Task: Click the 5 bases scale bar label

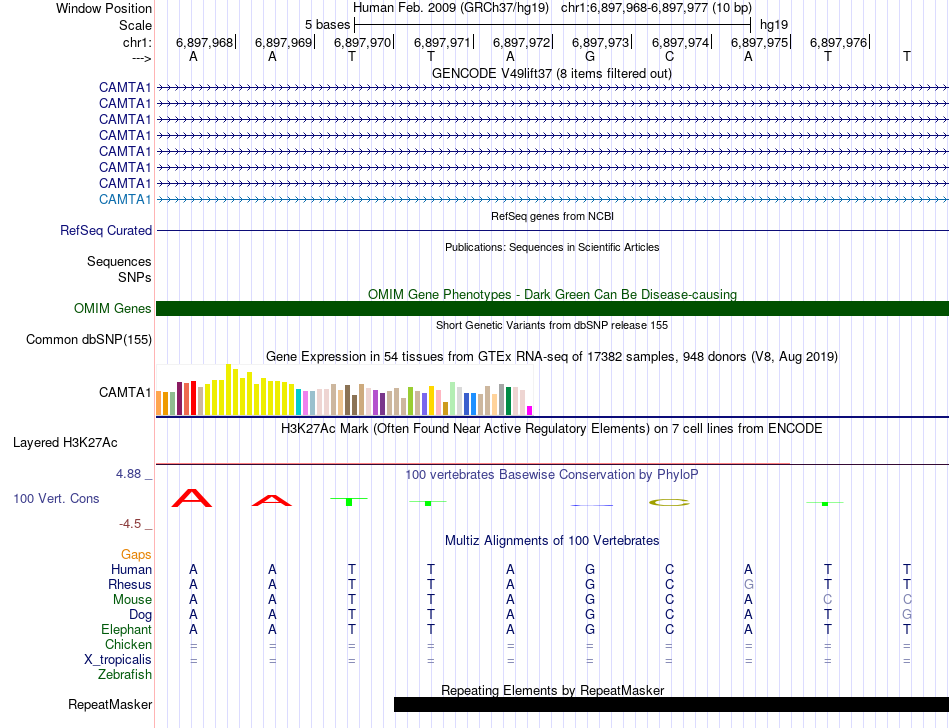Action: coord(327,25)
